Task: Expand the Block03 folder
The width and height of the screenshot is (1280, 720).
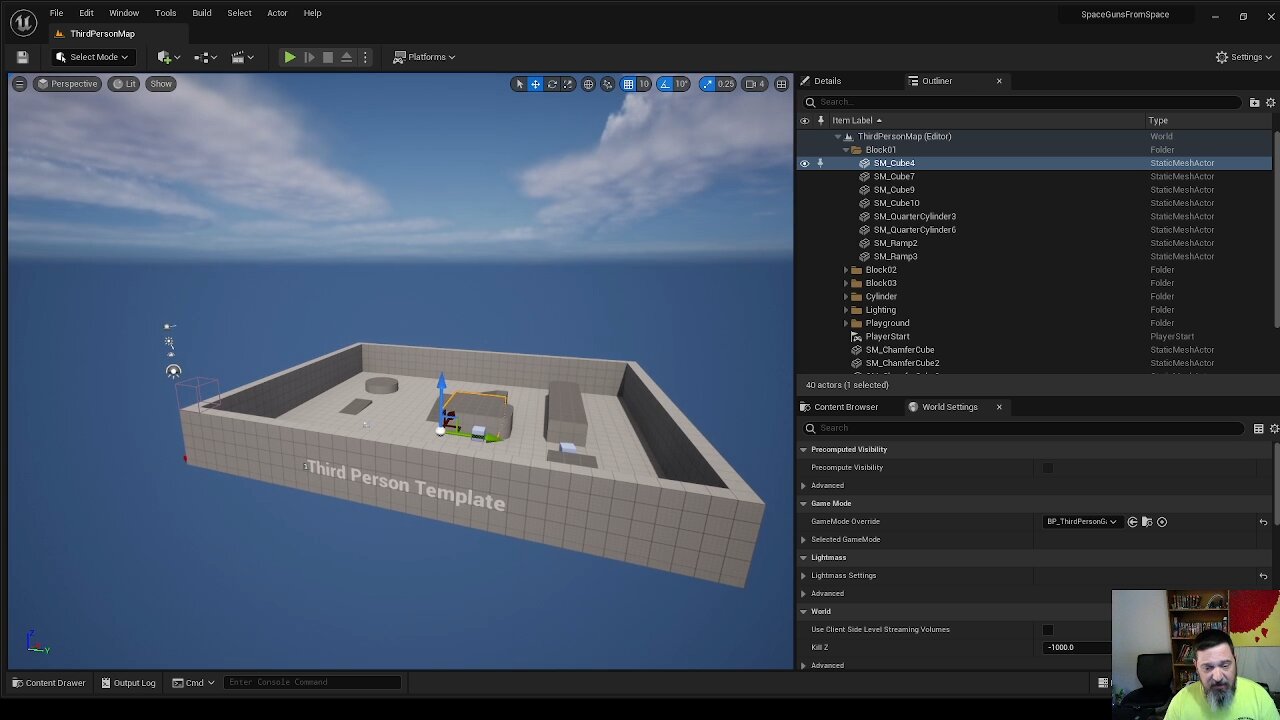Action: coord(846,283)
